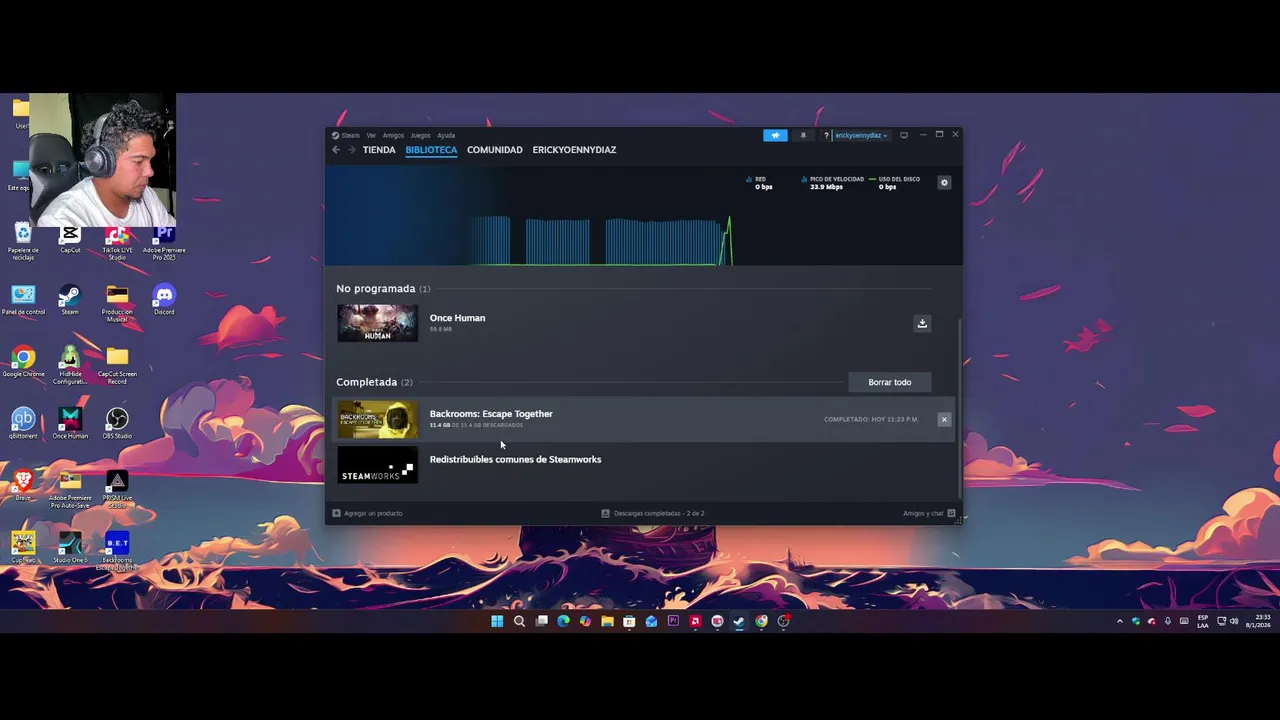1280x720 pixels.
Task: Click the Steam announcements megaphone icon
Action: click(x=775, y=135)
